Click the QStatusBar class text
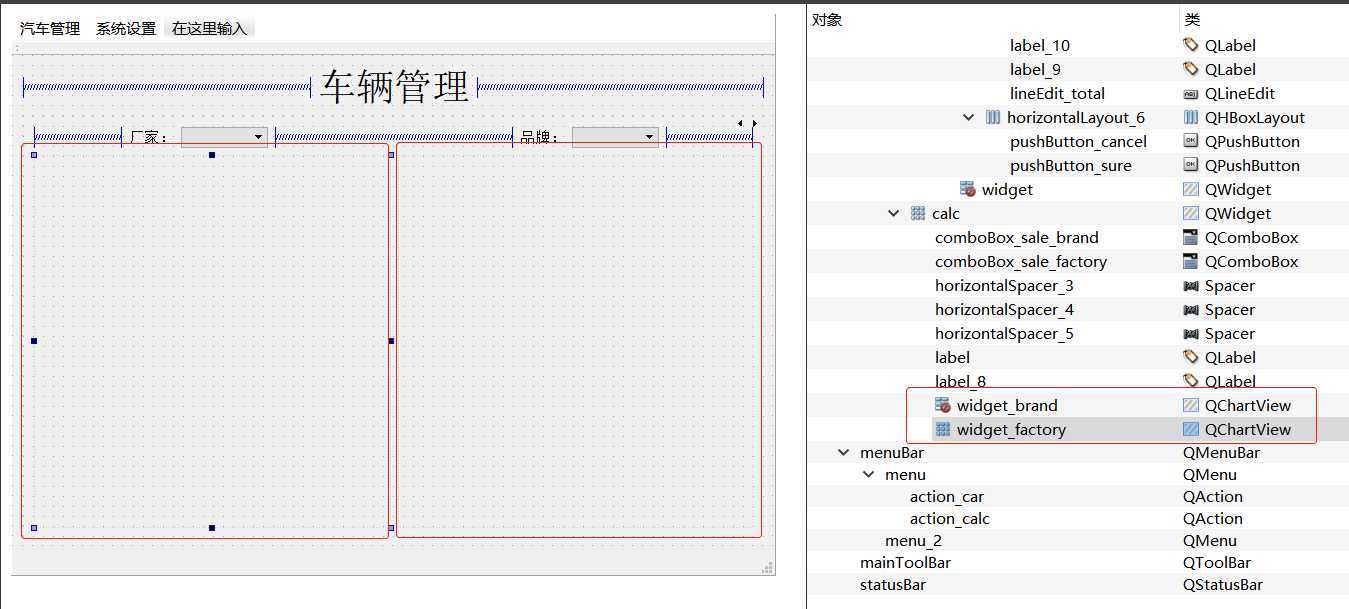Screen dimensions: 1349x609 (x=1223, y=585)
